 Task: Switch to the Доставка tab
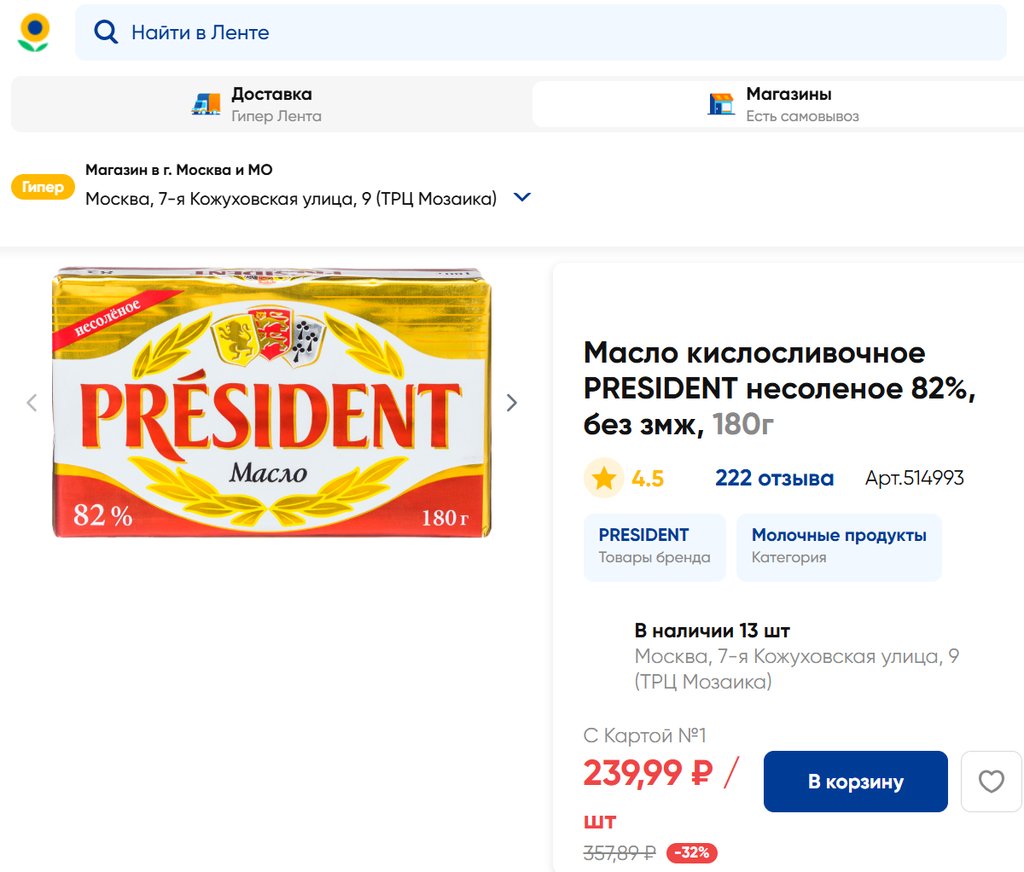pos(271,104)
